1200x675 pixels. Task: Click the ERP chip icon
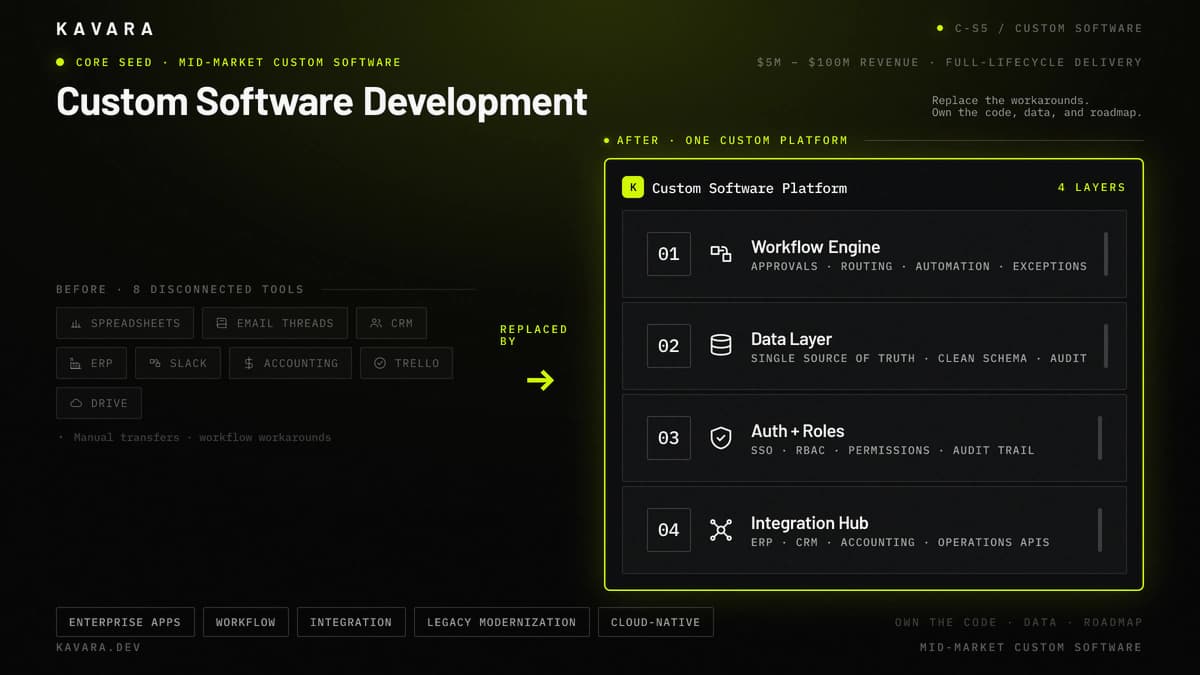(76, 363)
